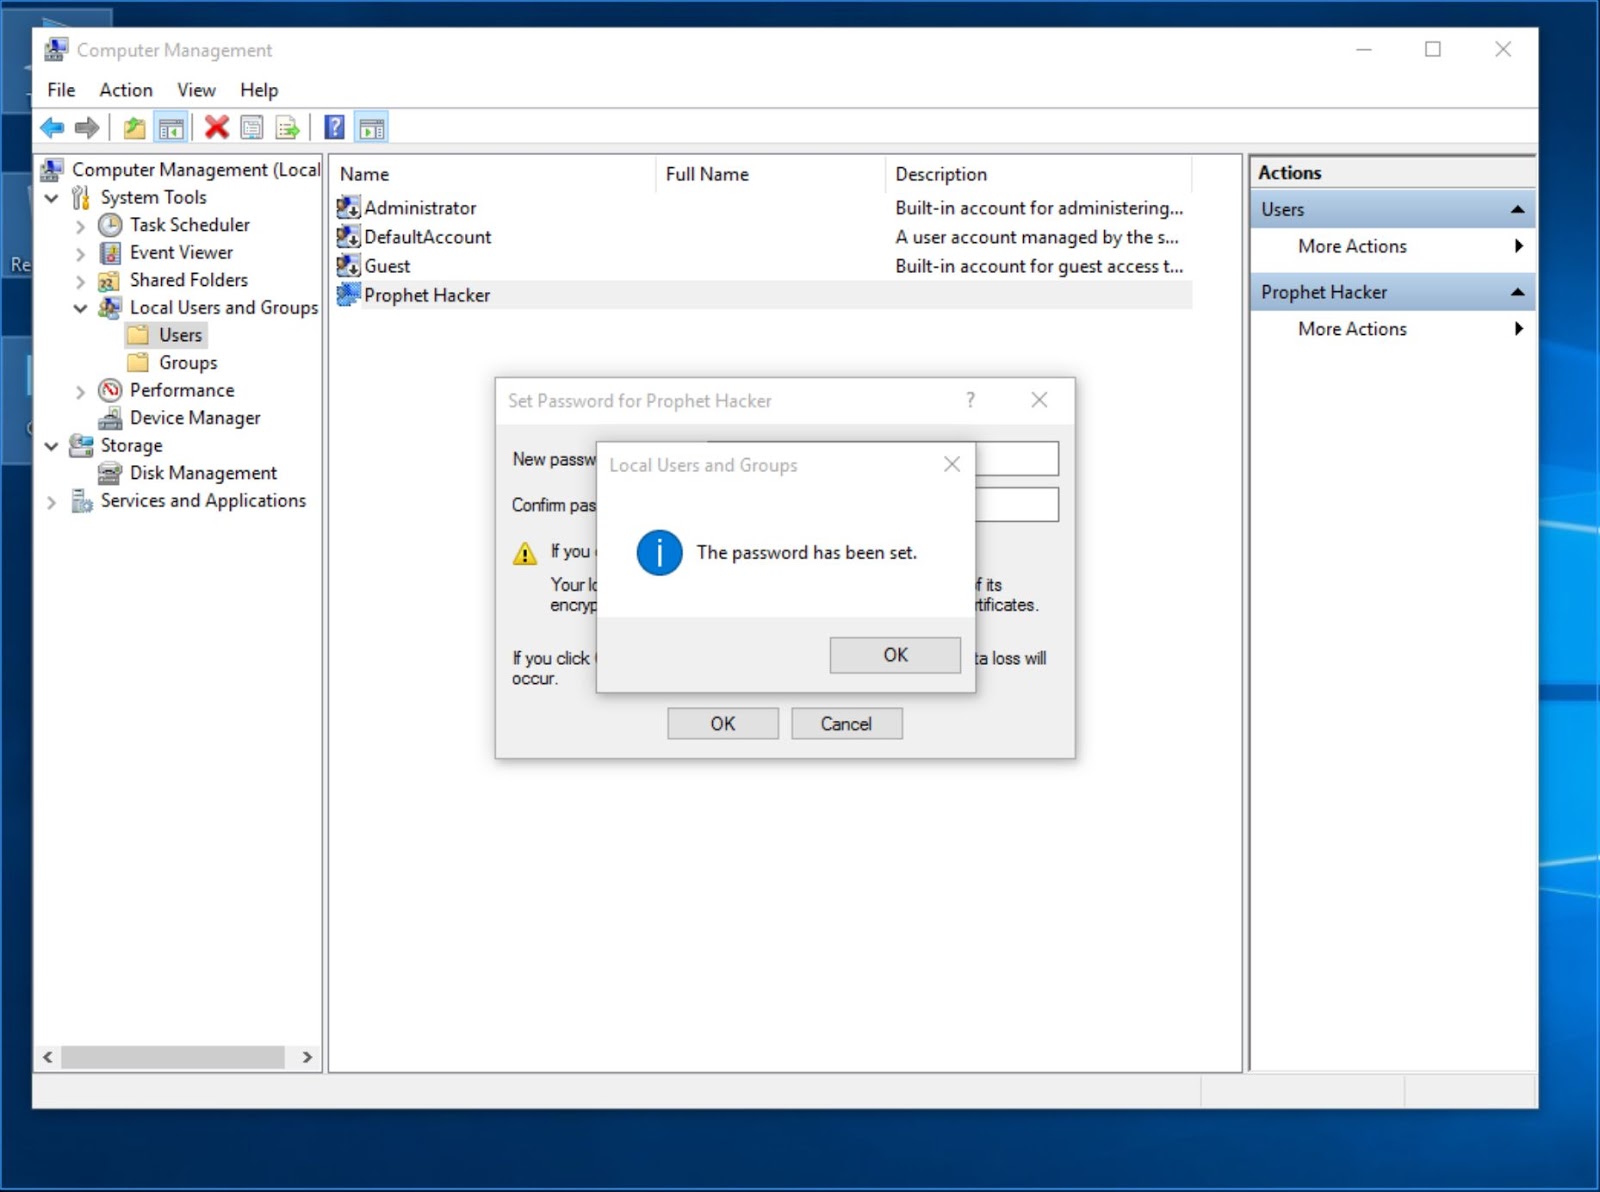This screenshot has width=1600, height=1192.
Task: Click the Help question mark icon
Action: (x=334, y=127)
